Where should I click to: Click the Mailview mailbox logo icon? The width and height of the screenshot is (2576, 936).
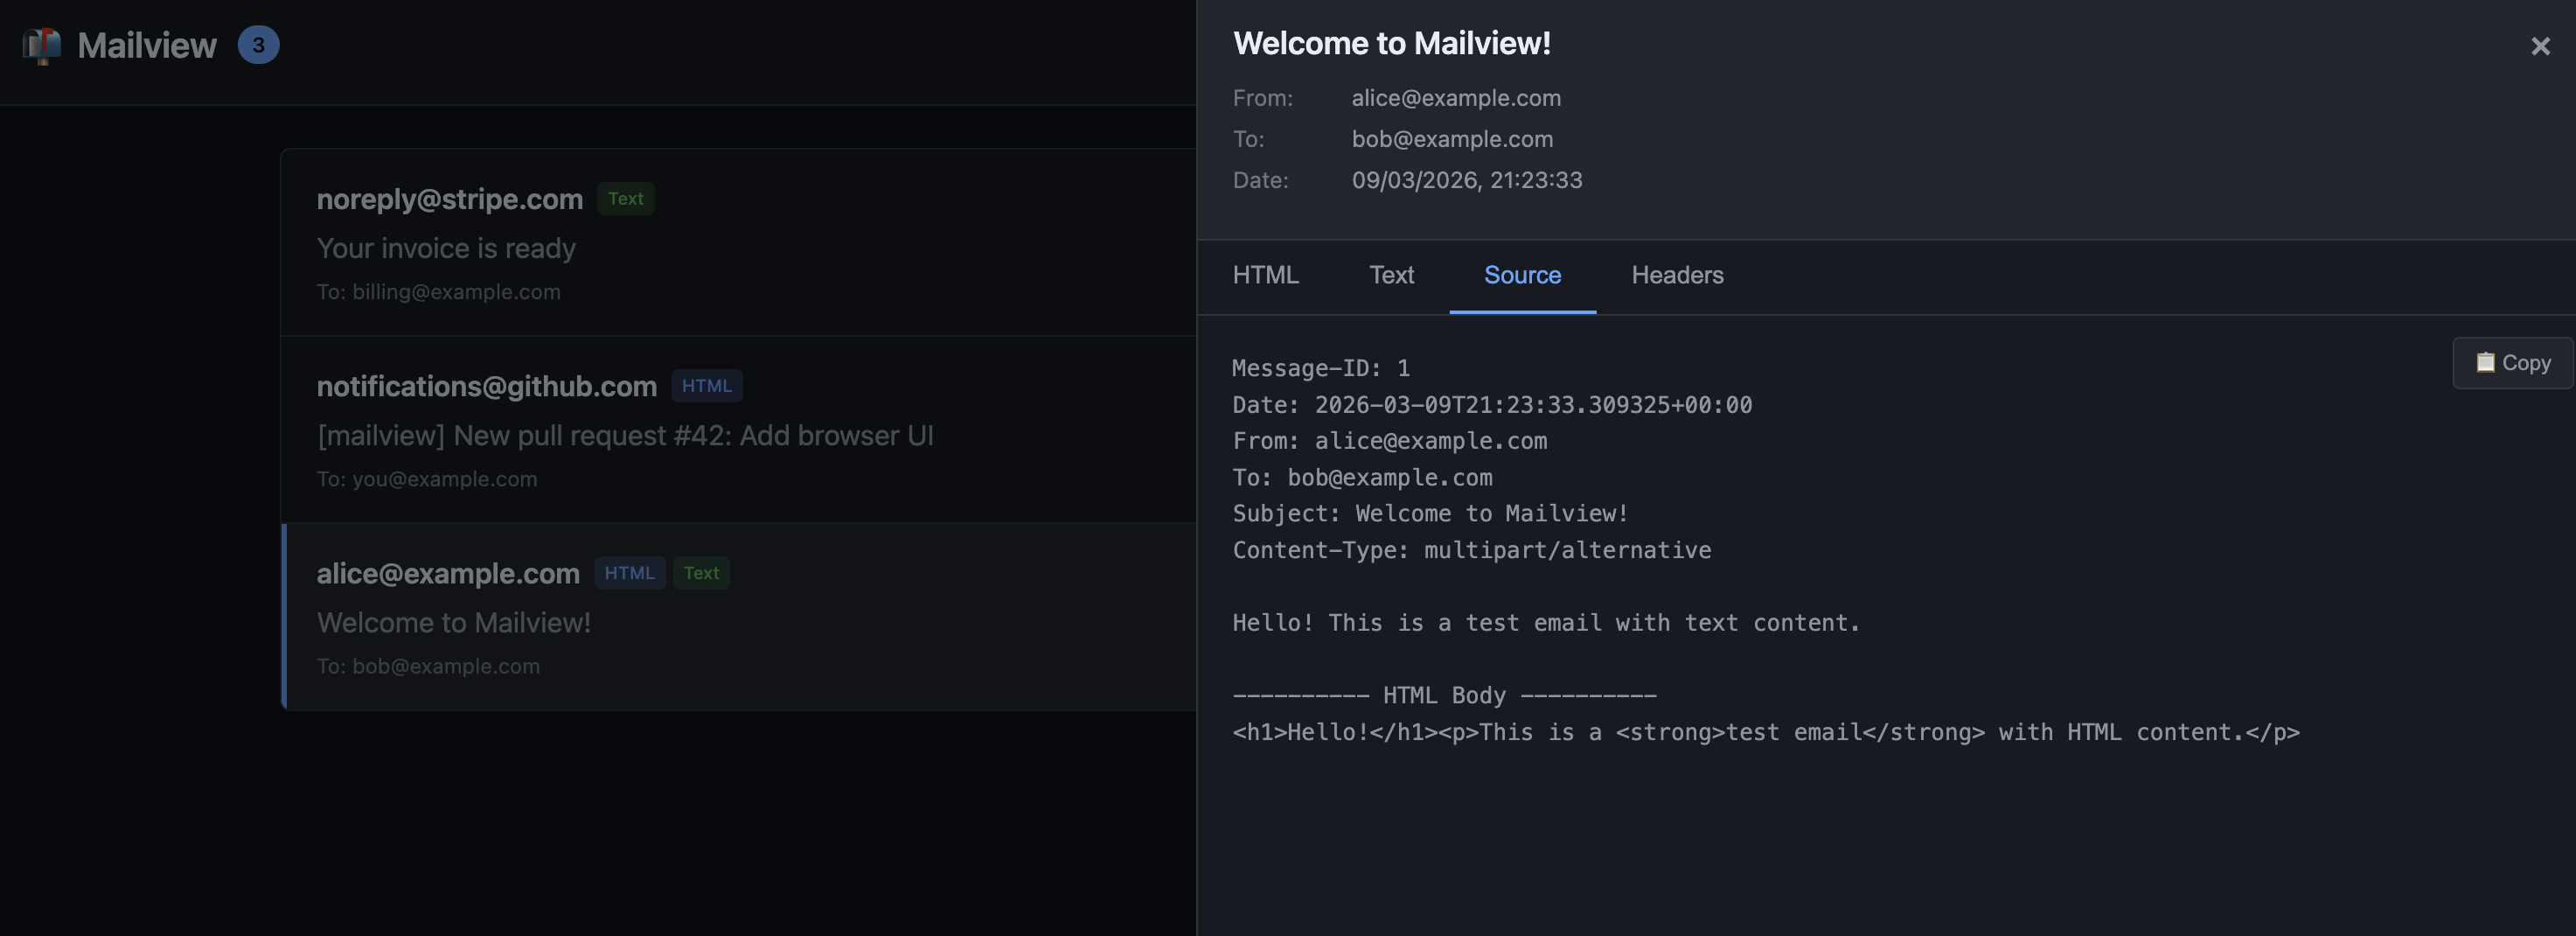42,46
